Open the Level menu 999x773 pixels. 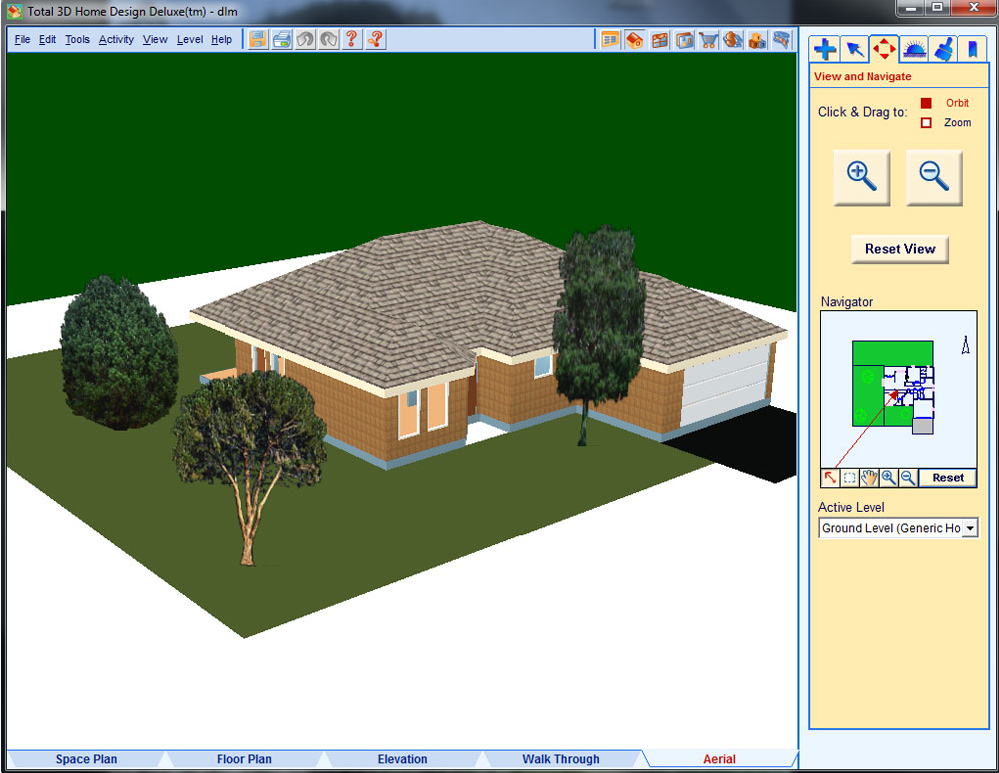coord(189,40)
